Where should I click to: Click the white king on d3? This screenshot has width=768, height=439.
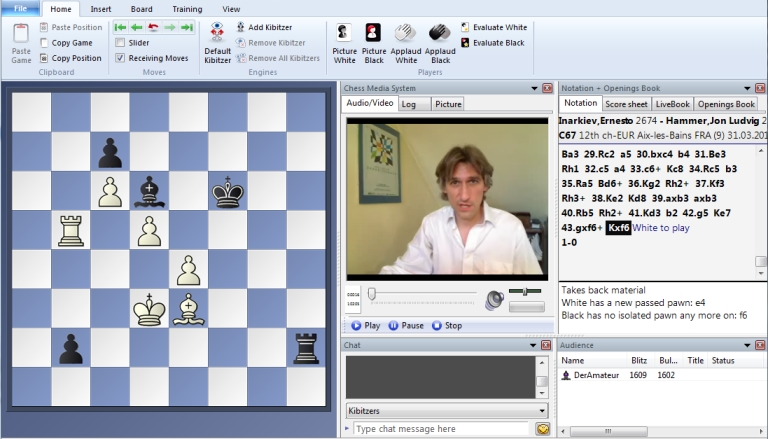(149, 309)
